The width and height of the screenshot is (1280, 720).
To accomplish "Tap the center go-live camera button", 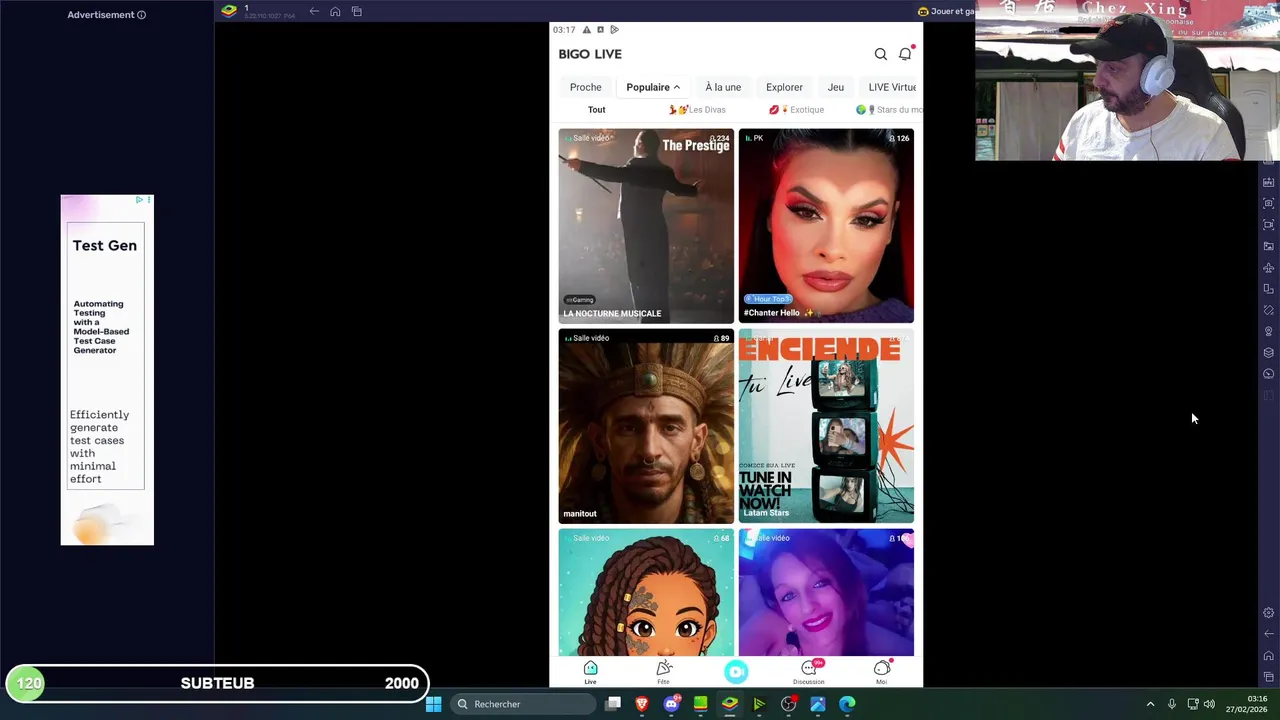I will point(736,672).
